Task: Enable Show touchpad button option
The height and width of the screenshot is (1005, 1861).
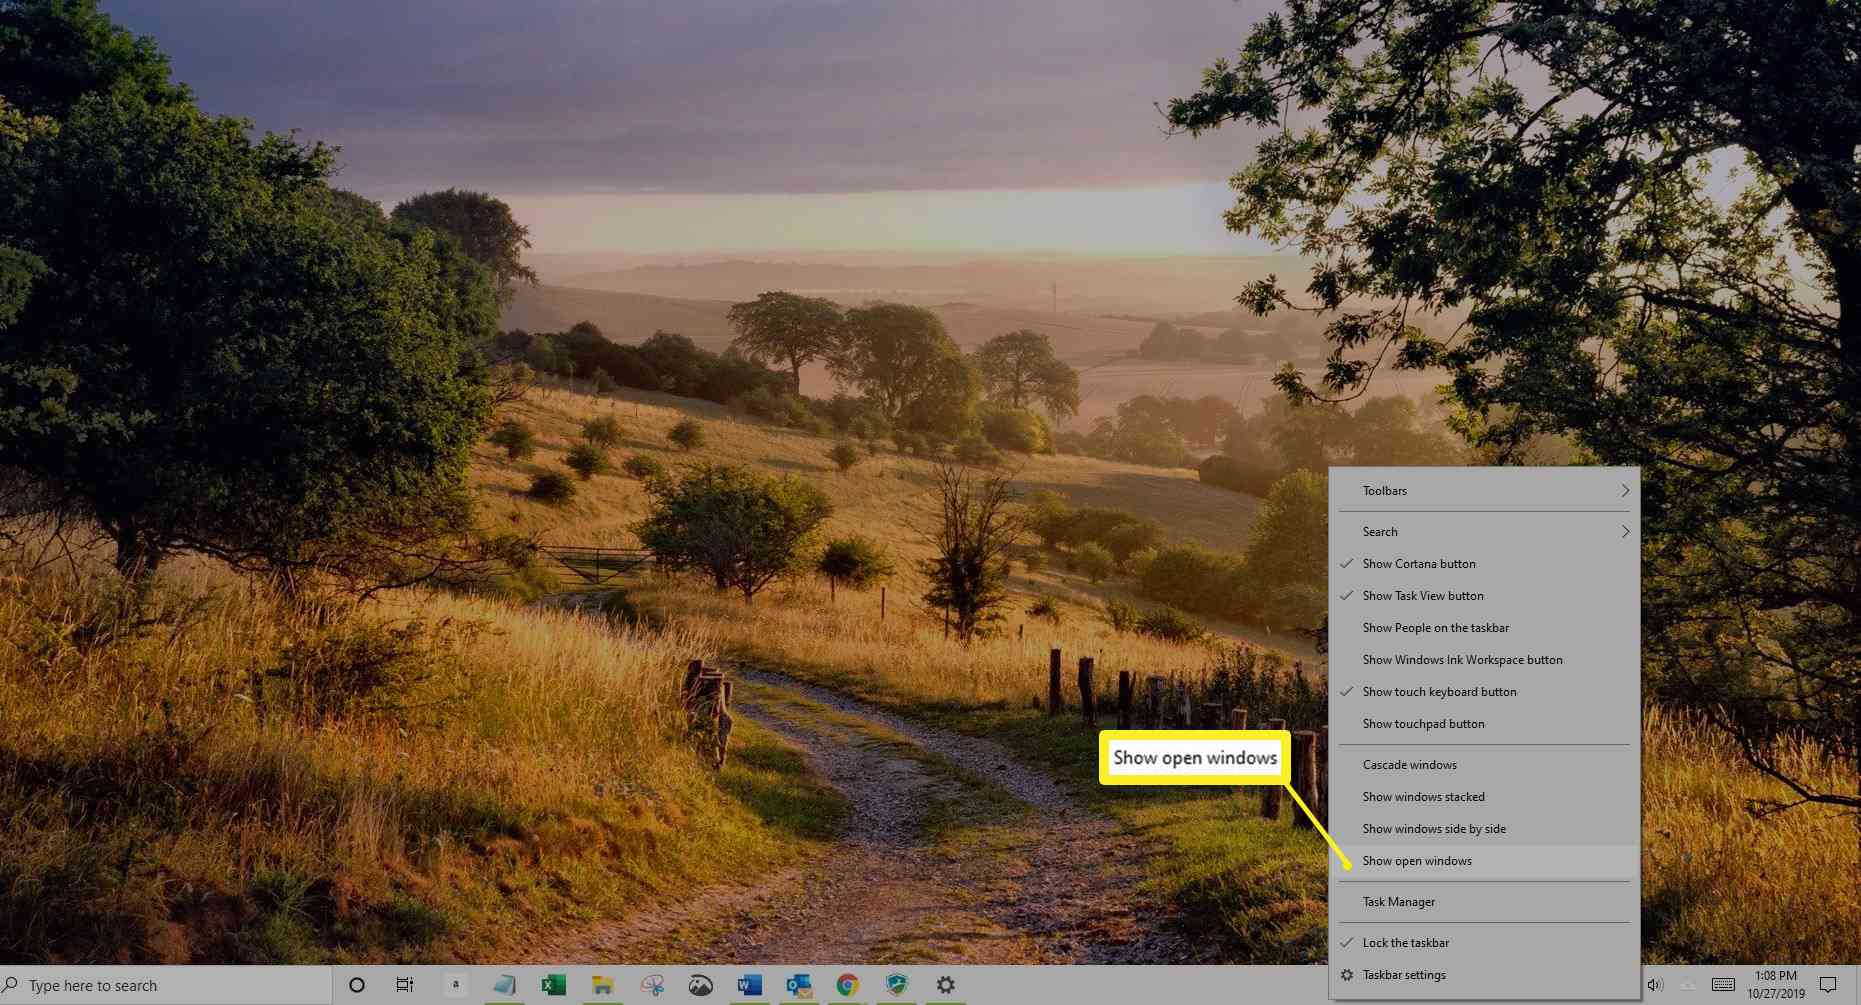Action: [1484, 724]
